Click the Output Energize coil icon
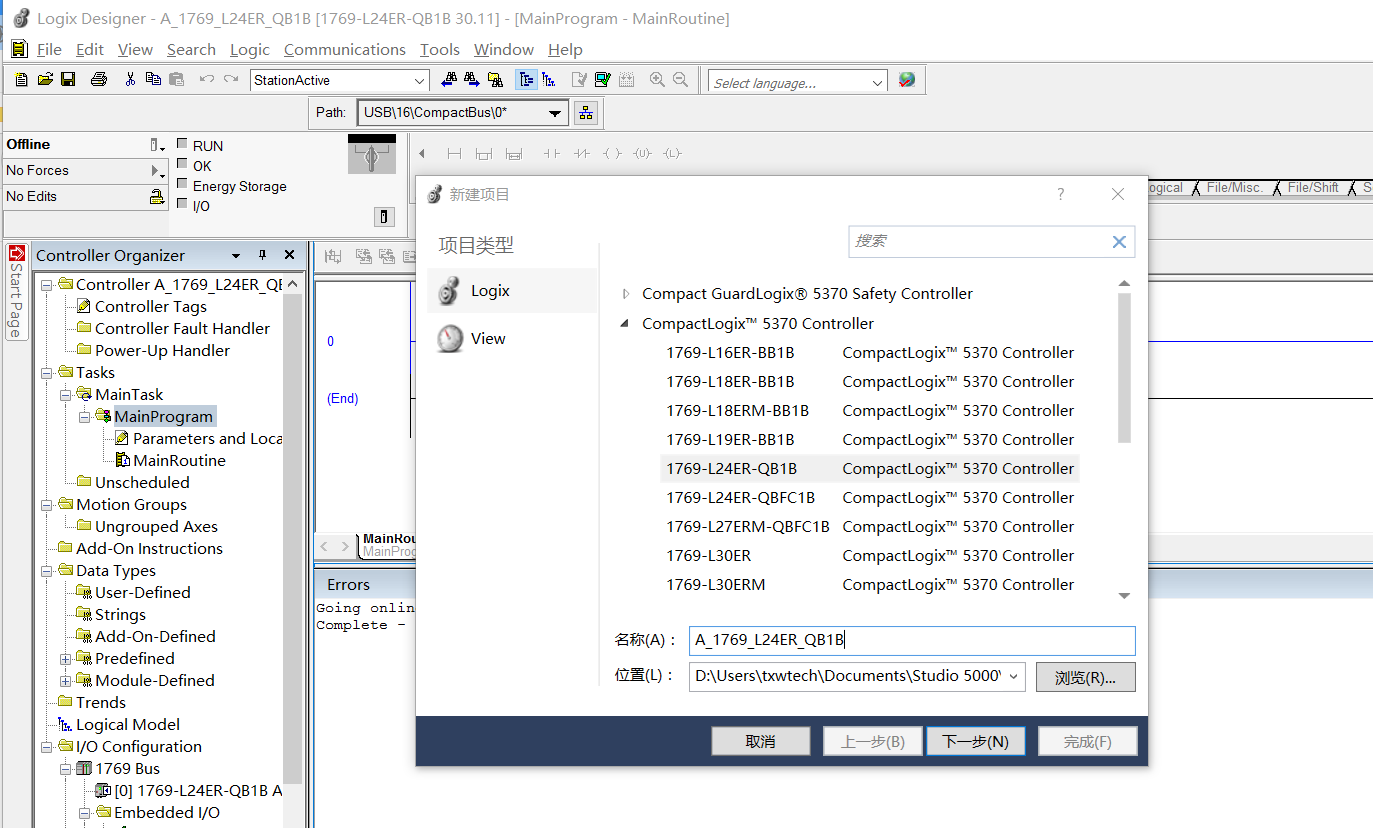Image resolution: width=1373 pixels, height=828 pixels. 612,154
